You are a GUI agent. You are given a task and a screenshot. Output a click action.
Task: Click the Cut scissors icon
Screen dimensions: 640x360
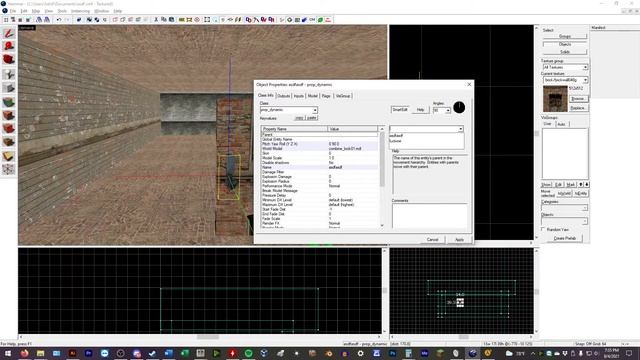click(x=156, y=20)
